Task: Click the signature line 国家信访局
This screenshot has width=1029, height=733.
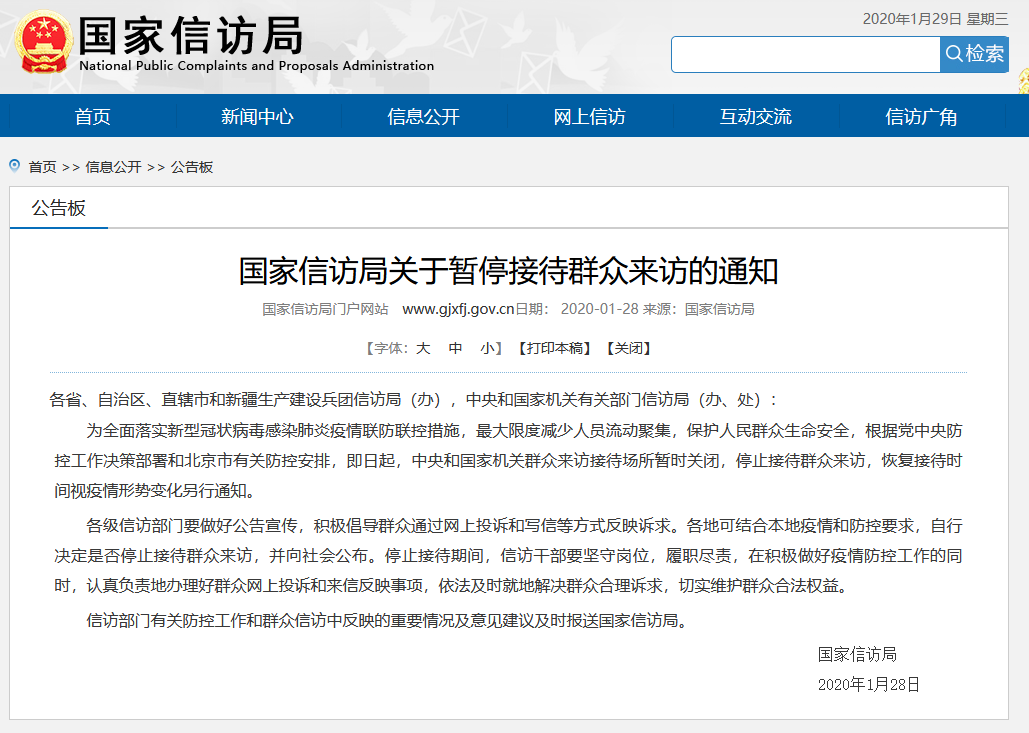Action: 857,654
